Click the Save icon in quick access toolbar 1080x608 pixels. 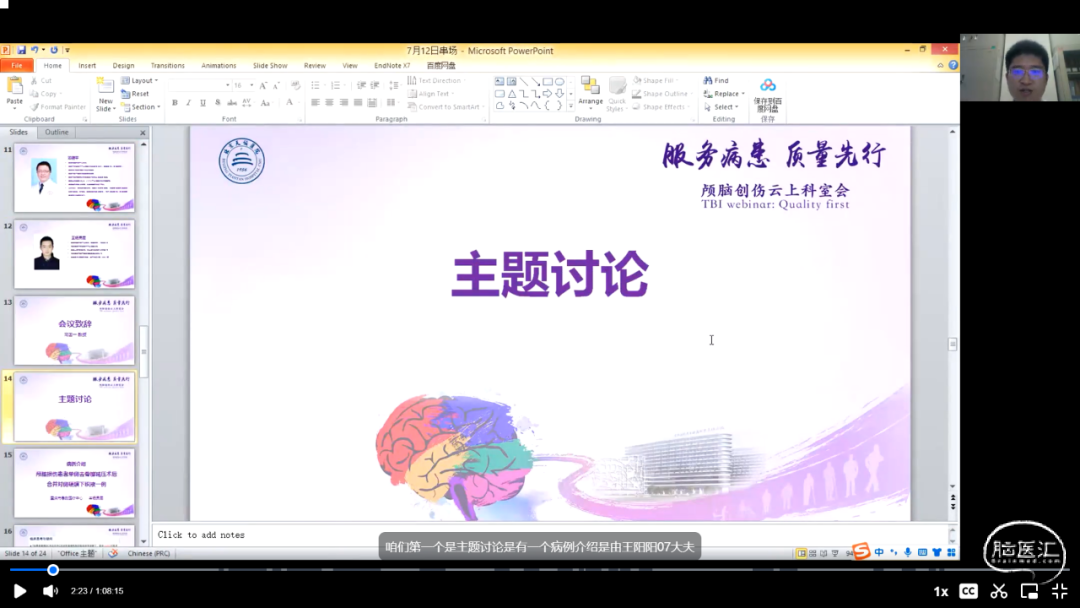(x=21, y=50)
